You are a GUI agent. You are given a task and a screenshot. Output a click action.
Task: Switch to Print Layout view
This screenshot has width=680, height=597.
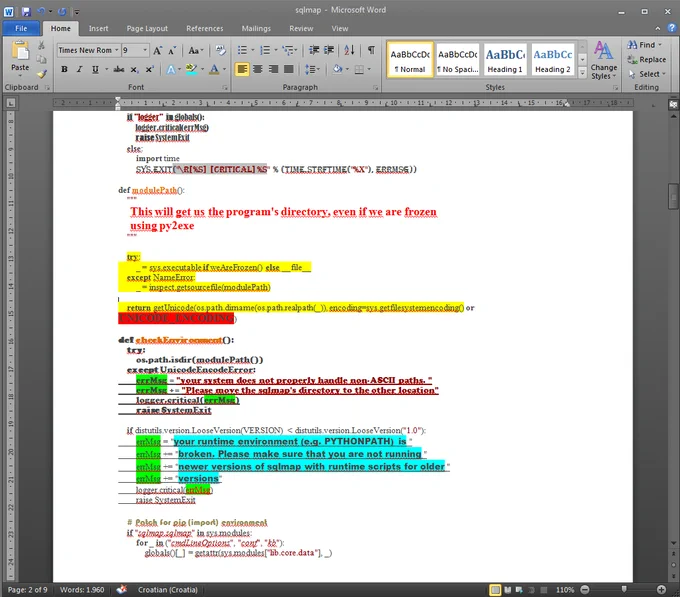point(495,590)
